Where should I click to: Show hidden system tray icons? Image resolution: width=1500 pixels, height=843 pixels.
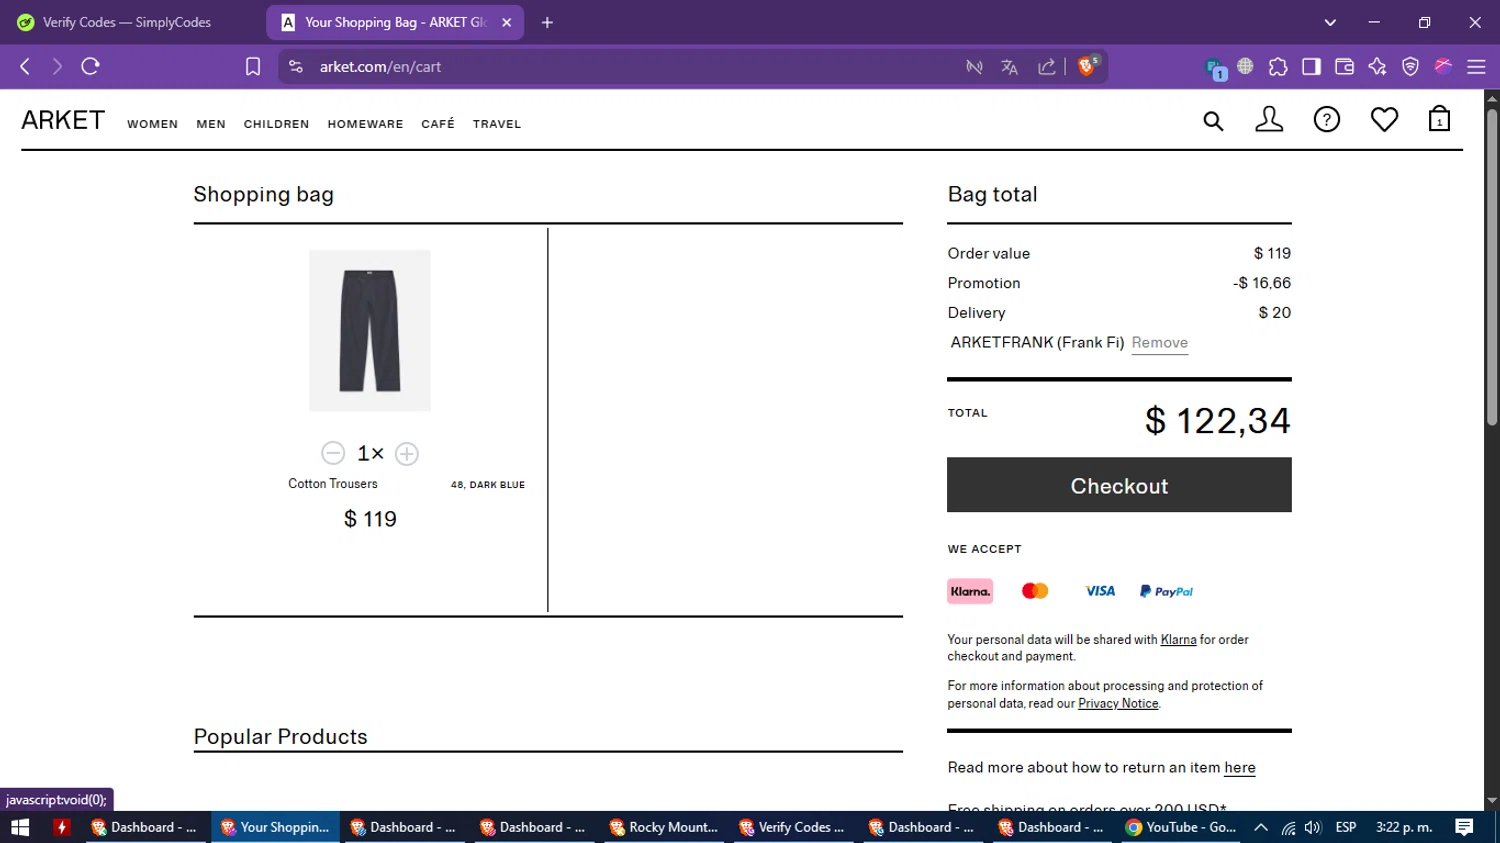tap(1261, 827)
